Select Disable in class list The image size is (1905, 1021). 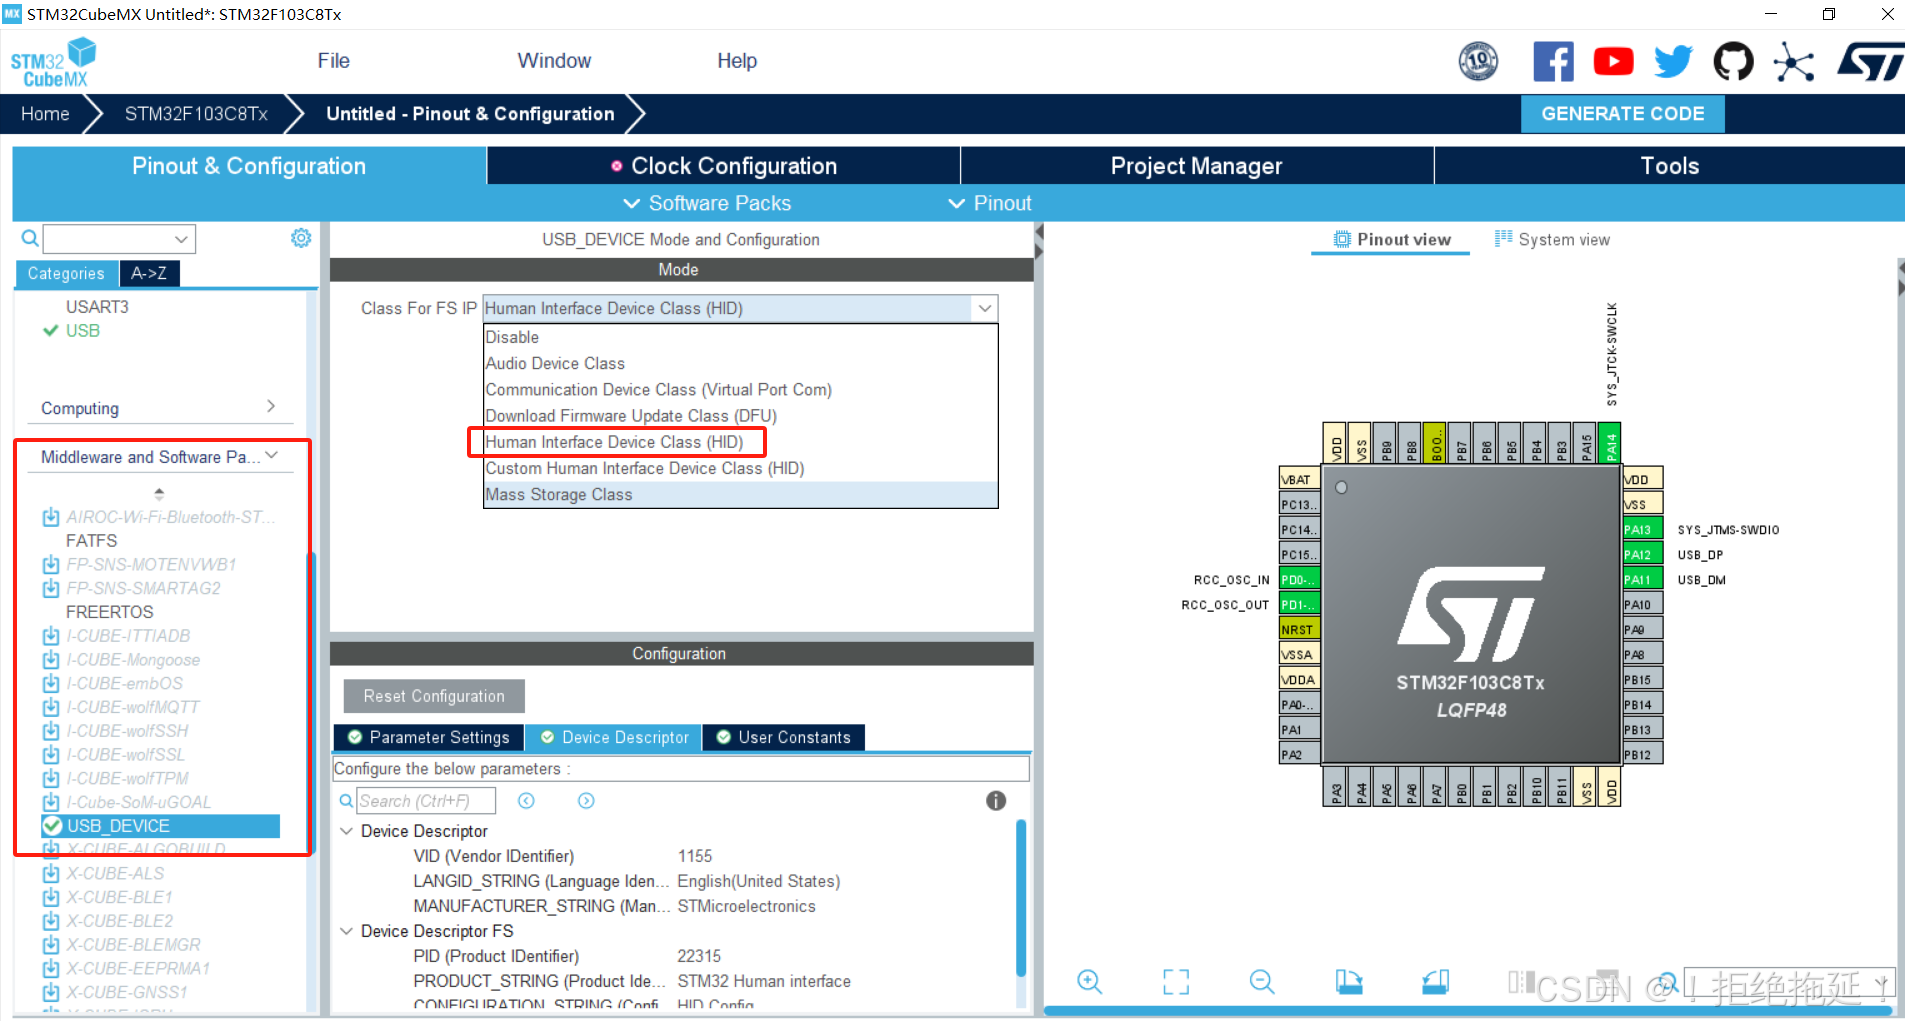(x=740, y=337)
